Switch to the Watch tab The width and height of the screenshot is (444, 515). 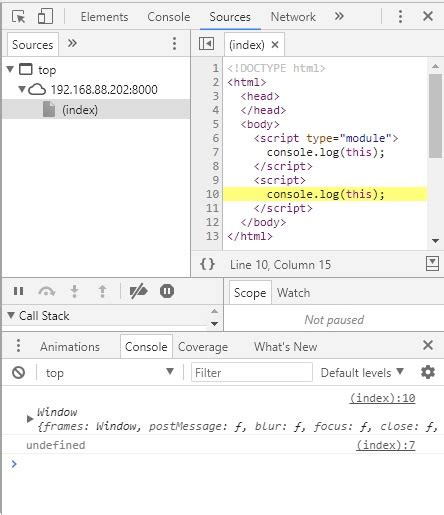click(x=293, y=293)
